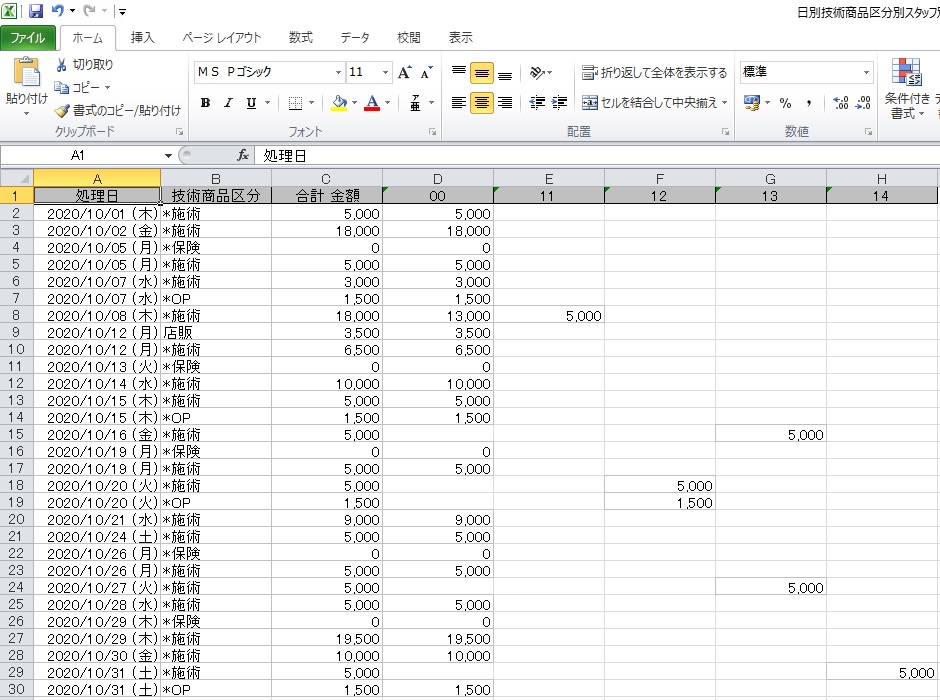
Task: Click the decrease decimal icon
Action: (863, 103)
